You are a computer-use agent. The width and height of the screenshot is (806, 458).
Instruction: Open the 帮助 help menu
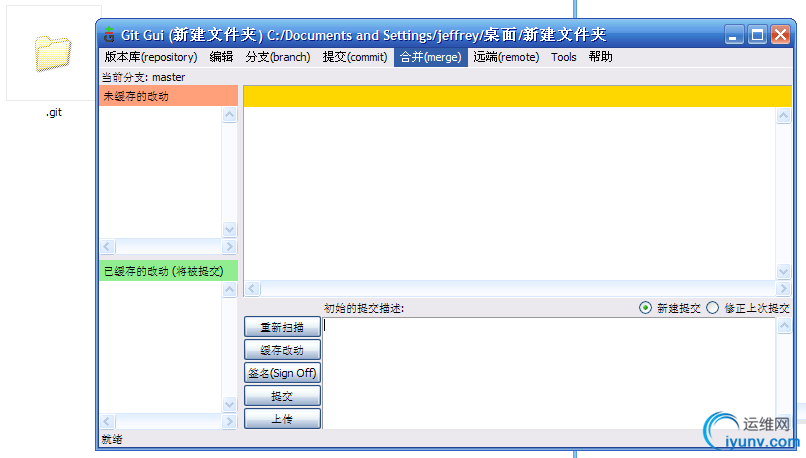click(600, 57)
